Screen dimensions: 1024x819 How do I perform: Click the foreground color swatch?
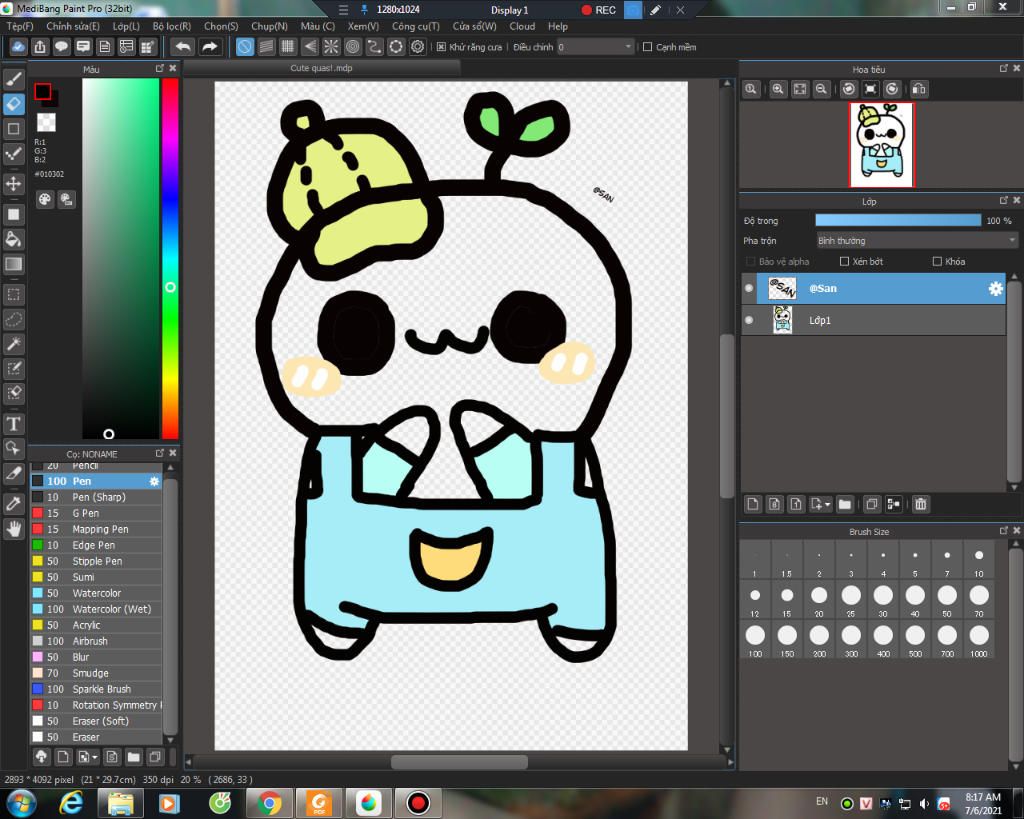(x=42, y=91)
